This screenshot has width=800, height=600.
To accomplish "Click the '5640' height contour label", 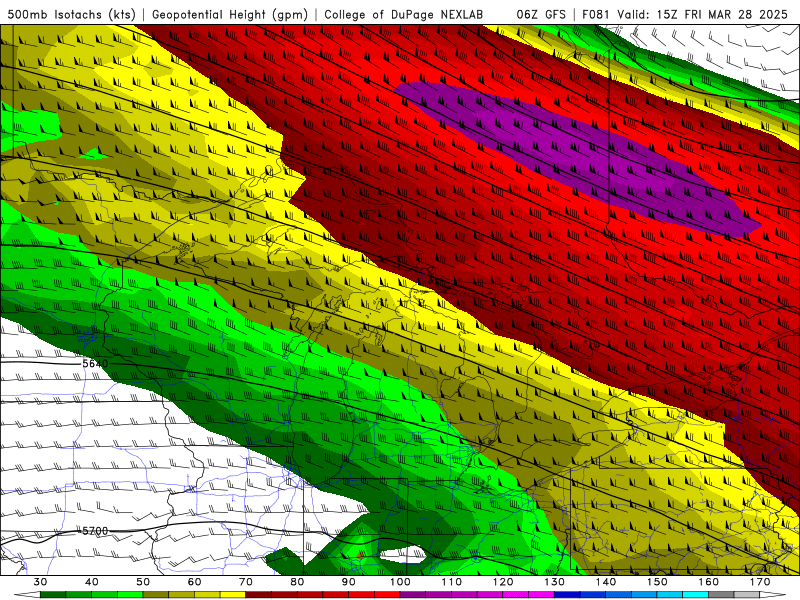I will pyautogui.click(x=95, y=363).
